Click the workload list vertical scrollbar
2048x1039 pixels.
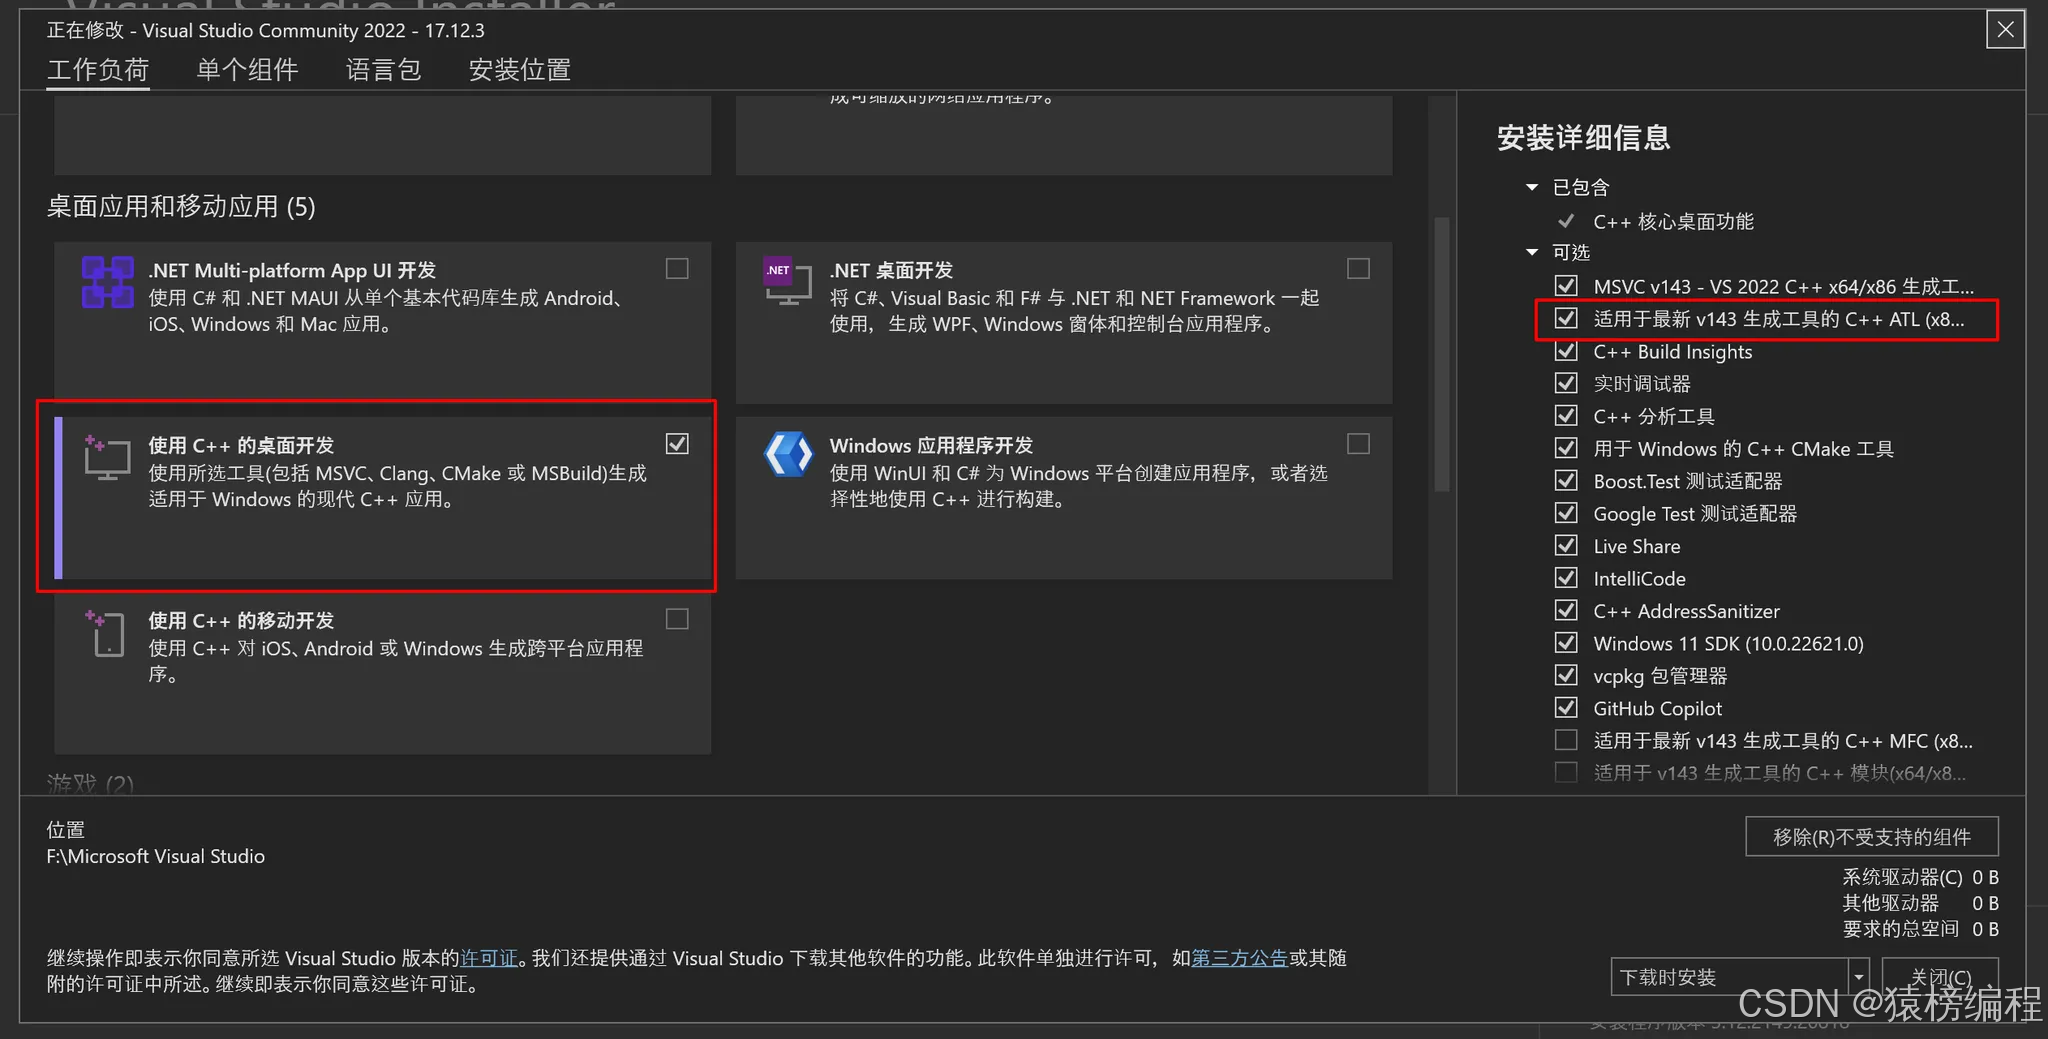coord(1442,355)
